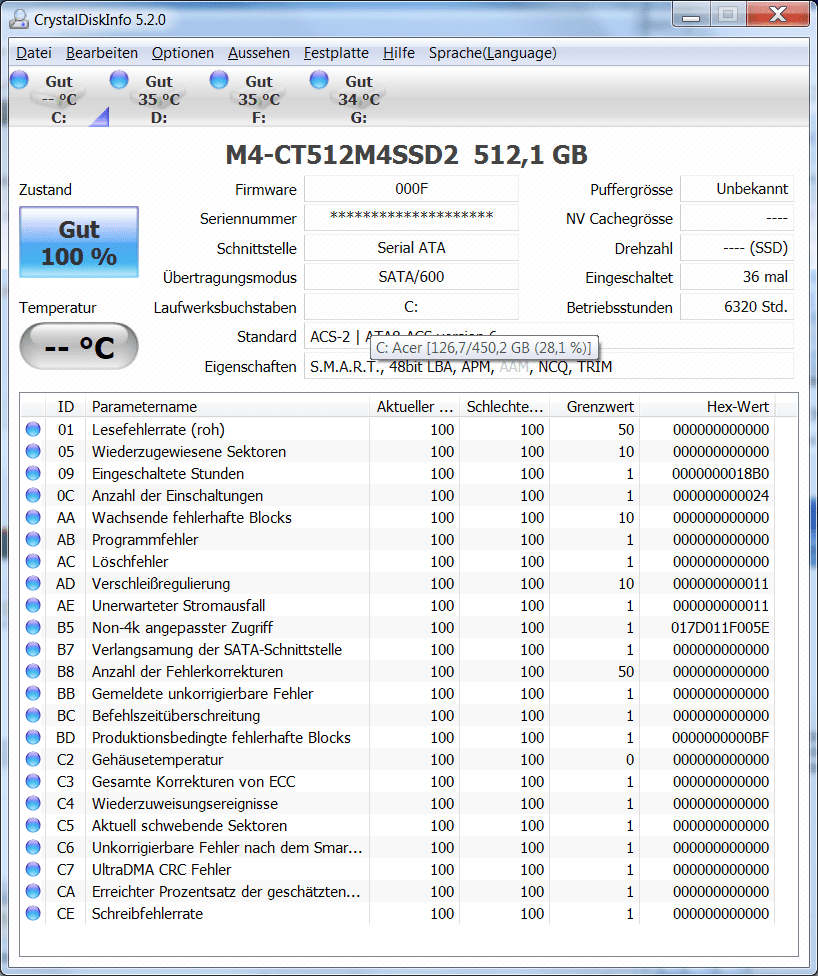
Task: Click the Seriennummer field
Action: point(411,218)
